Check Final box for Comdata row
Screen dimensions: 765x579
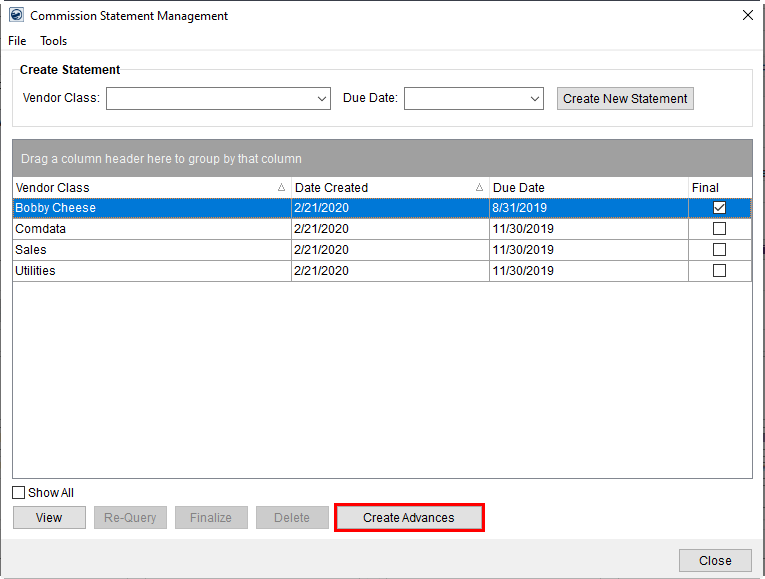(719, 229)
